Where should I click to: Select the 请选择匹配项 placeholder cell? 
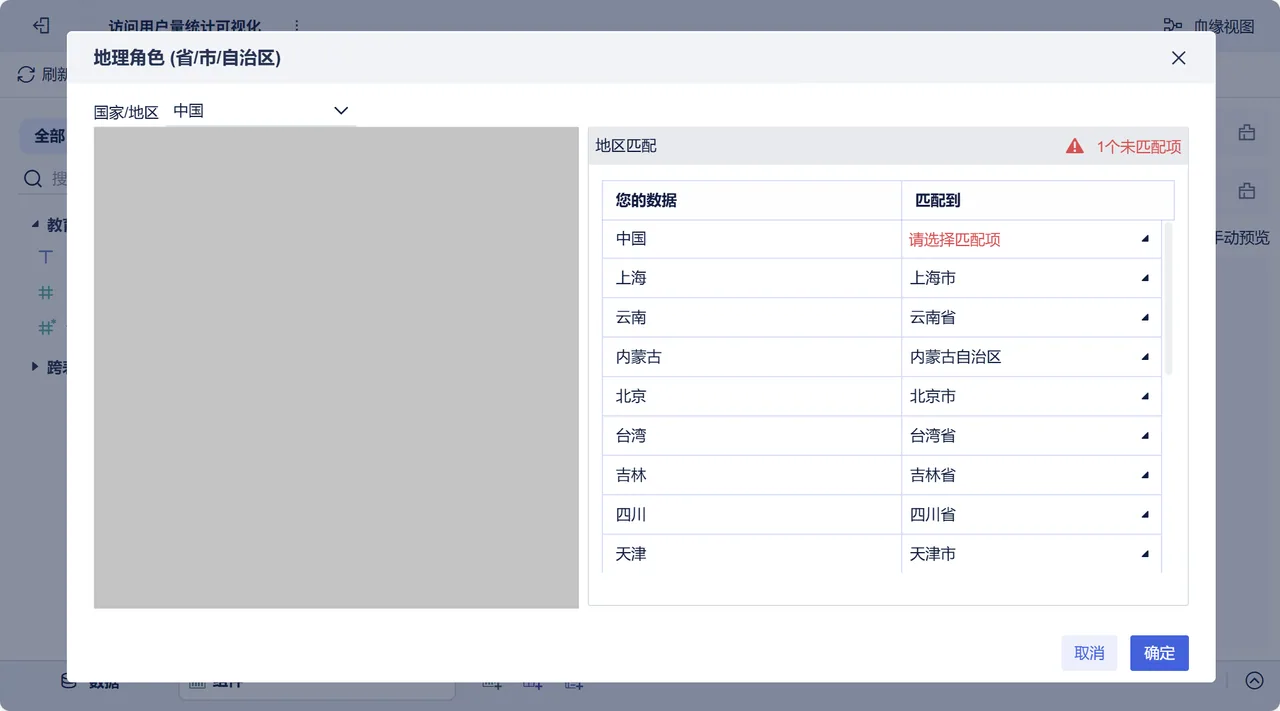(1031, 239)
